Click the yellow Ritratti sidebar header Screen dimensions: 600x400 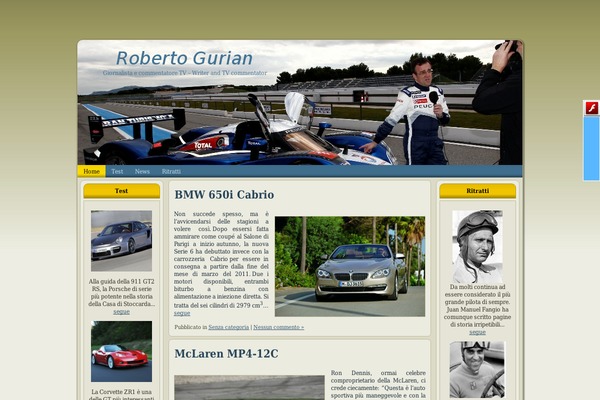[478, 191]
